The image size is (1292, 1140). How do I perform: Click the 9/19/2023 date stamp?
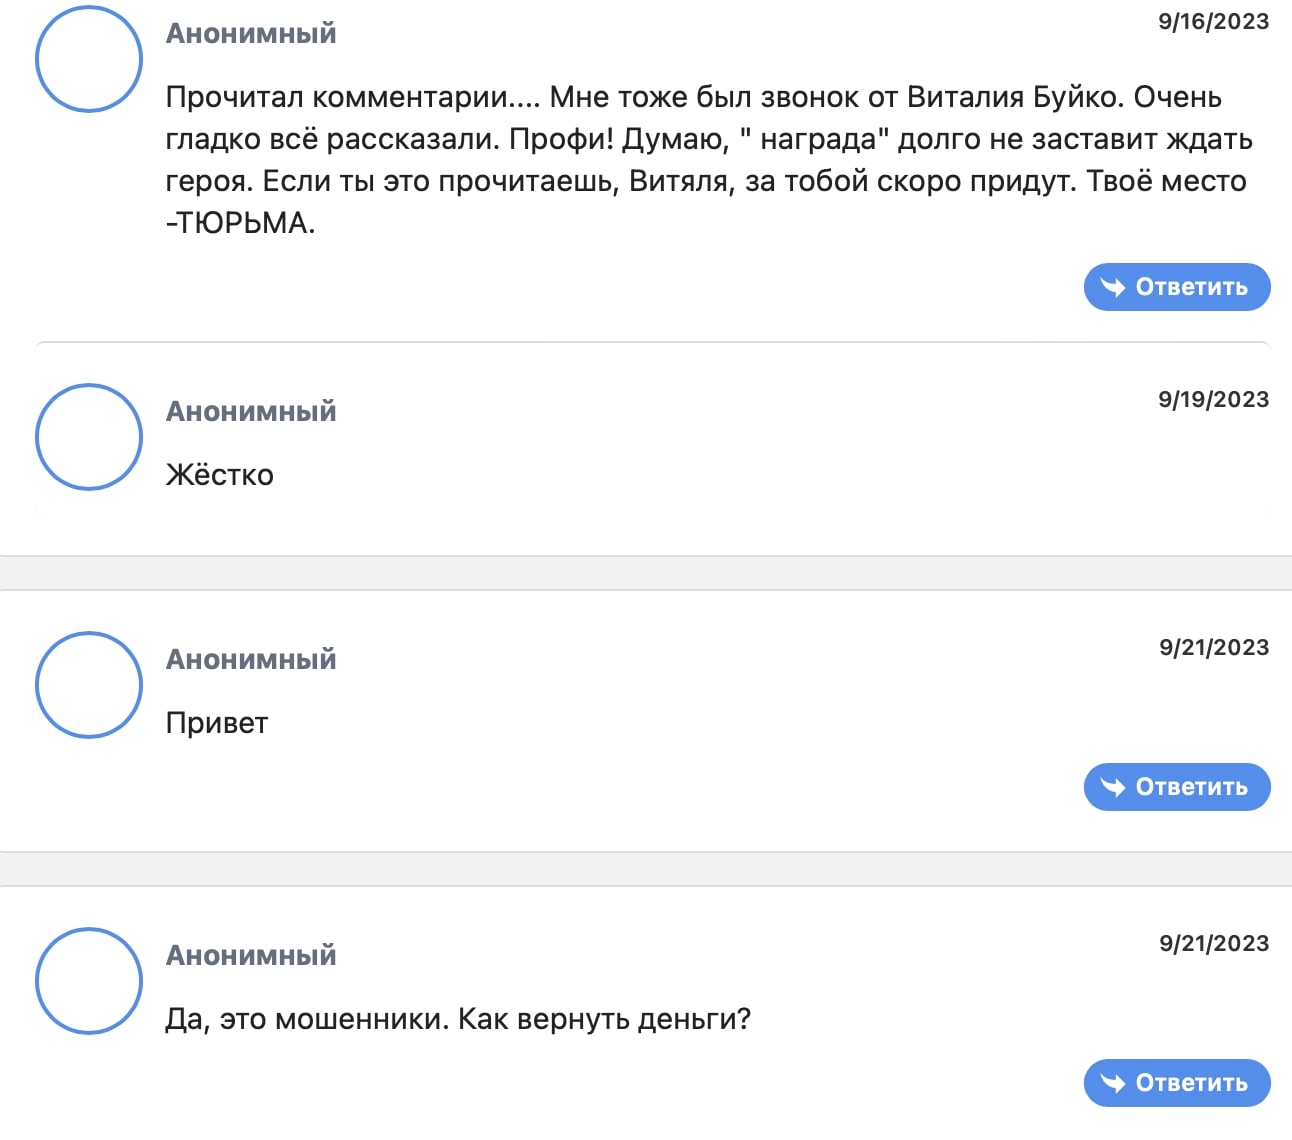1213,400
